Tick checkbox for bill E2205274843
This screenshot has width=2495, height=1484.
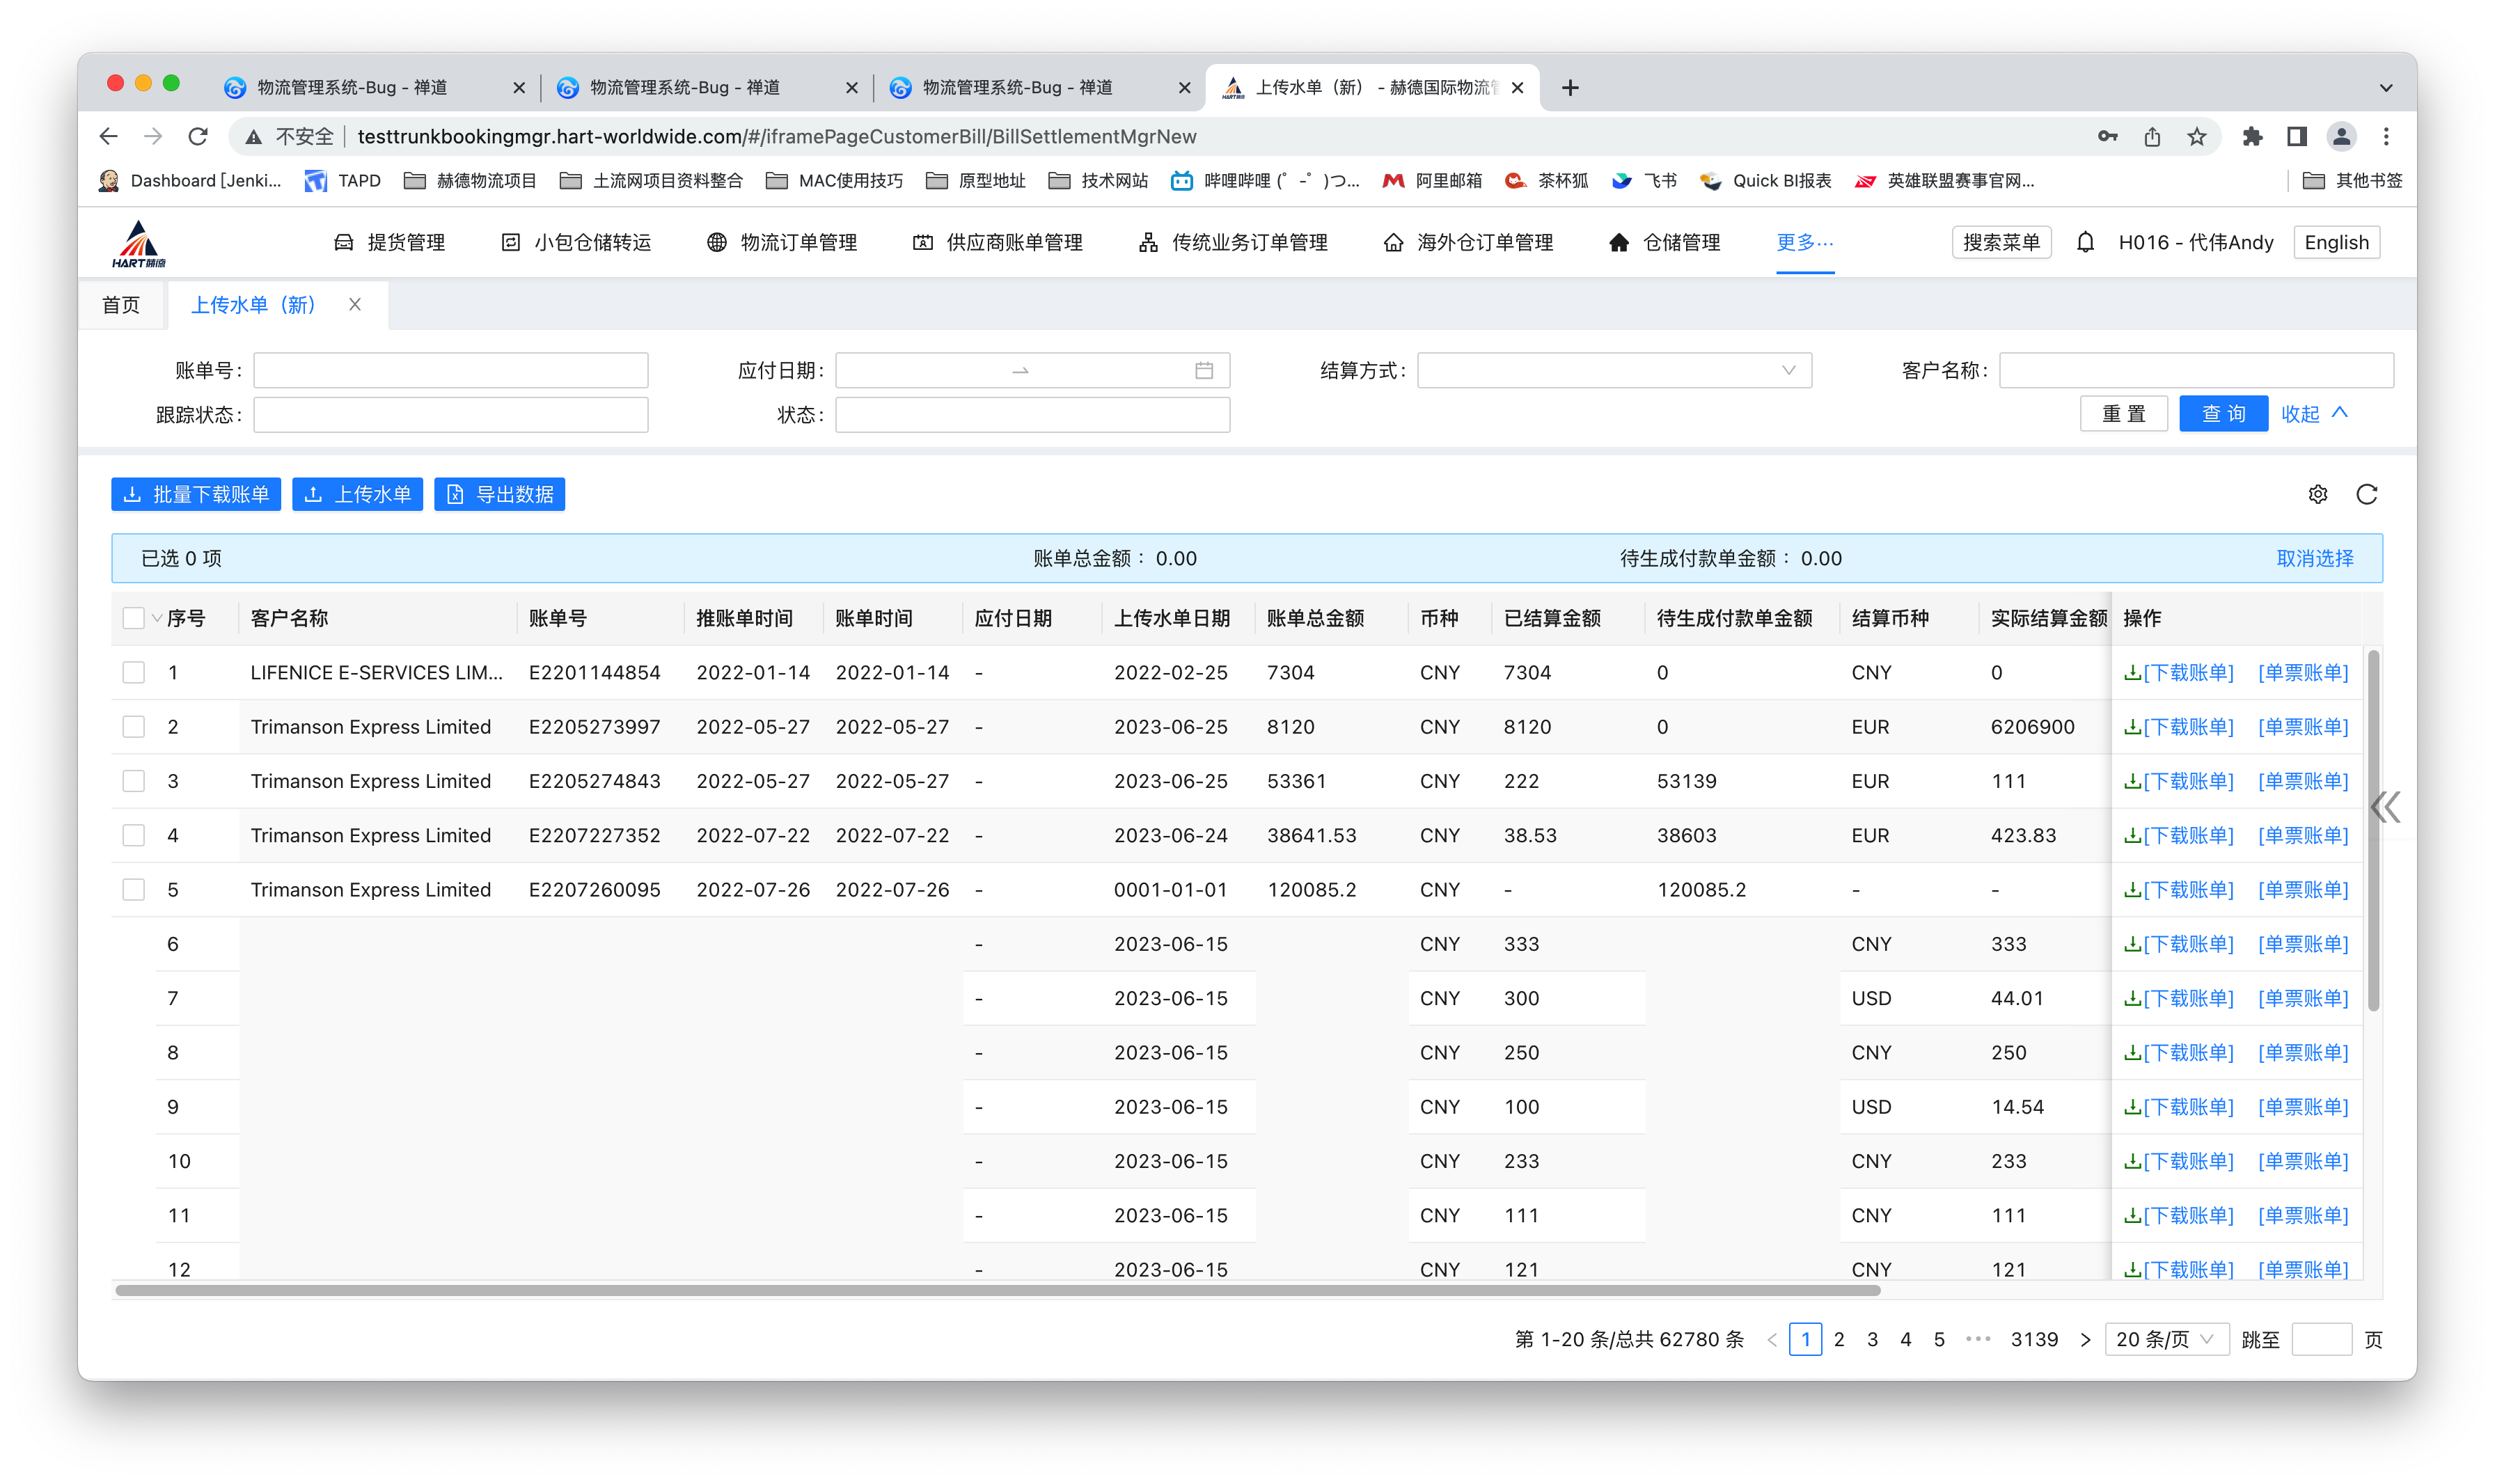point(133,781)
